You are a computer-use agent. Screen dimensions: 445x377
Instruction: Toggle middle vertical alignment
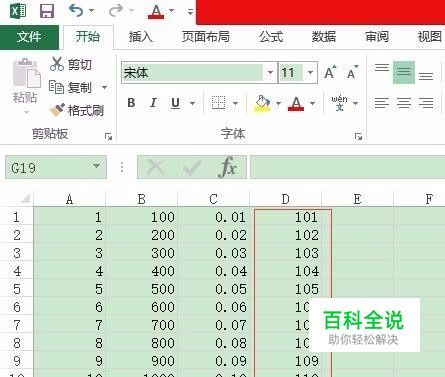(404, 72)
